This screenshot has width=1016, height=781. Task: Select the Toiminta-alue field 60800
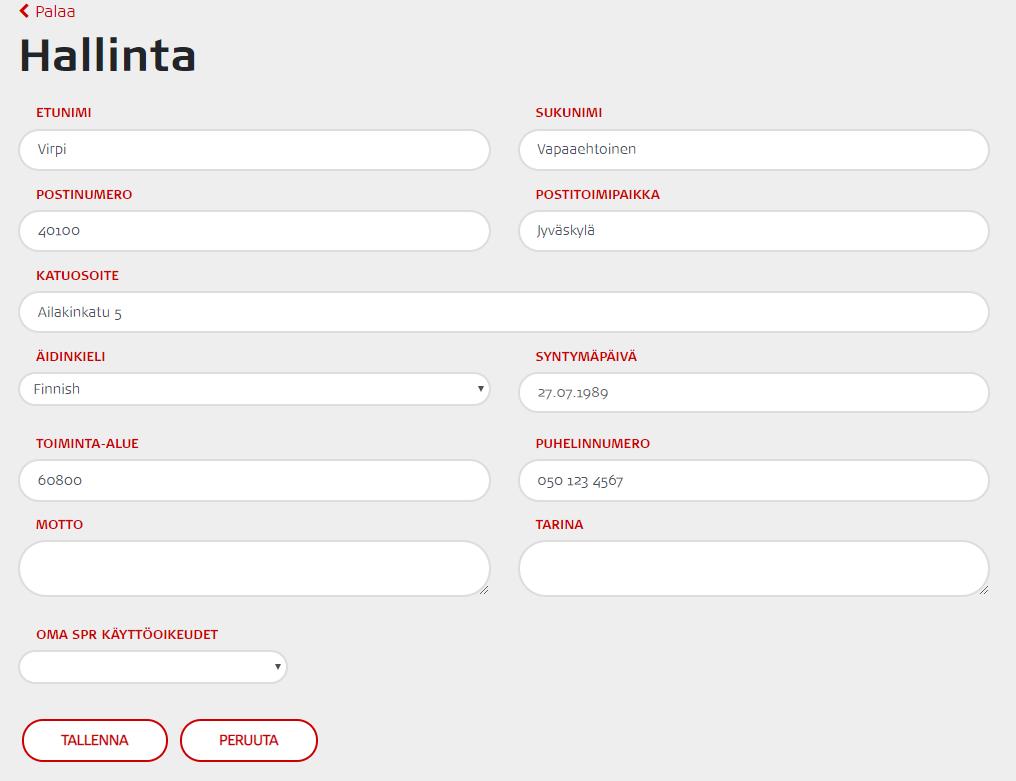254,480
